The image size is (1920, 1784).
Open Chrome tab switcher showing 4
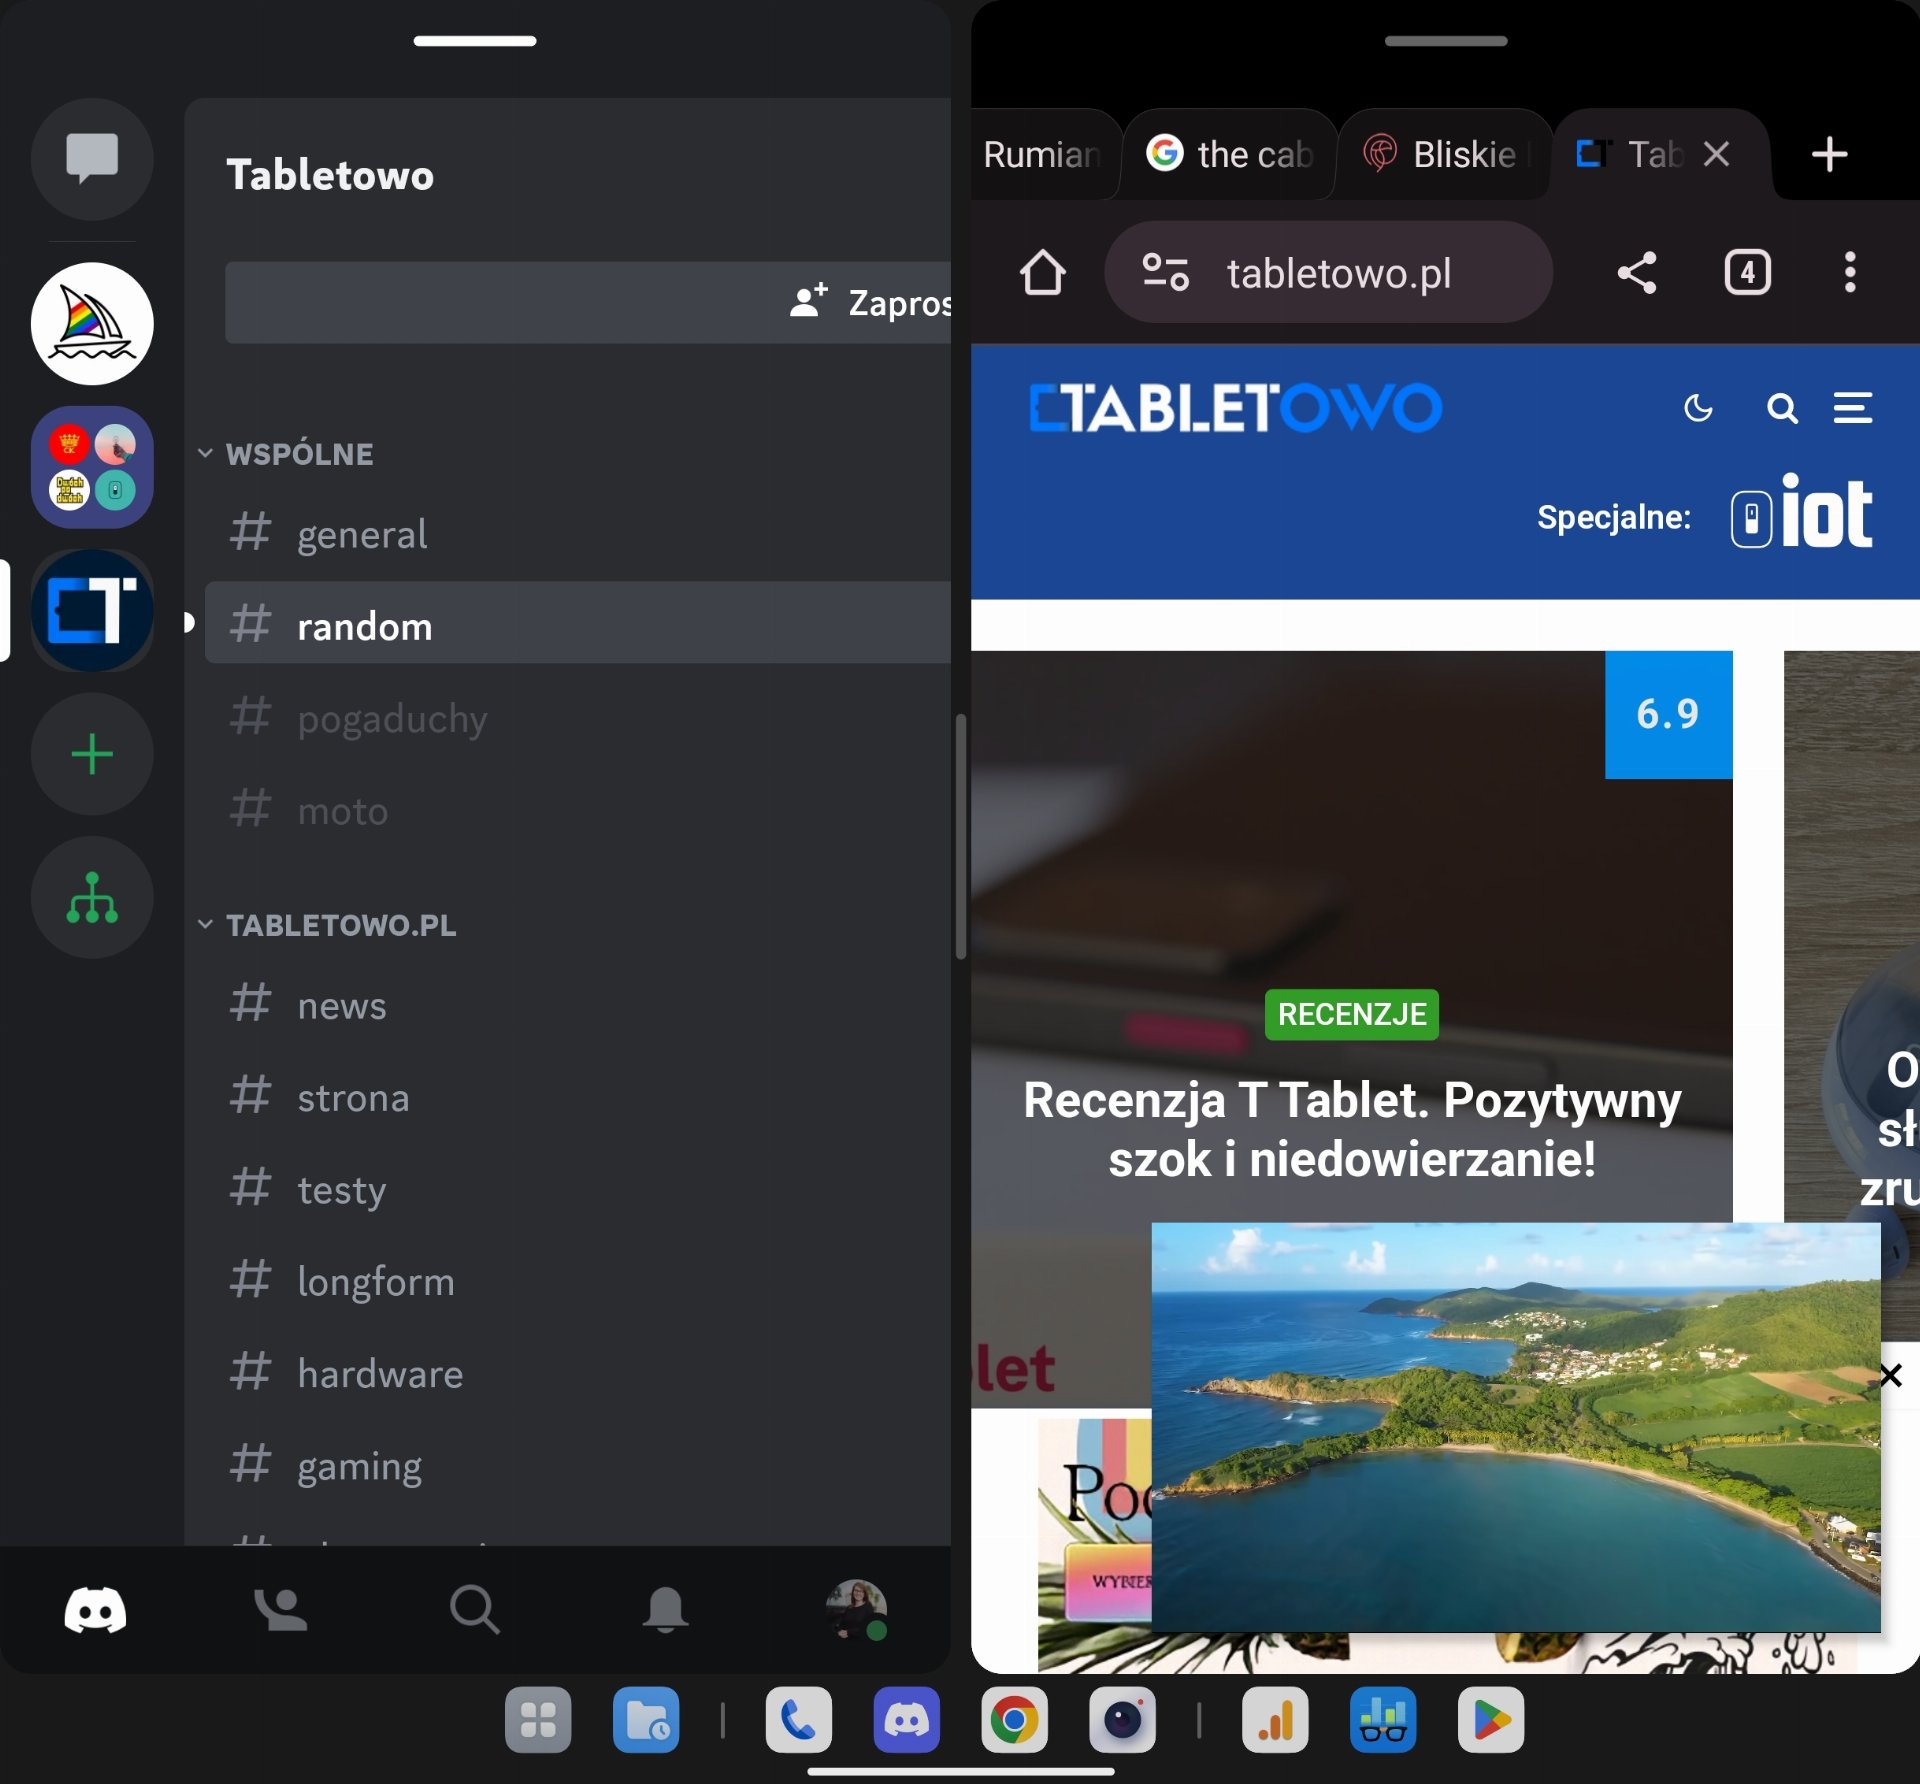(1747, 272)
